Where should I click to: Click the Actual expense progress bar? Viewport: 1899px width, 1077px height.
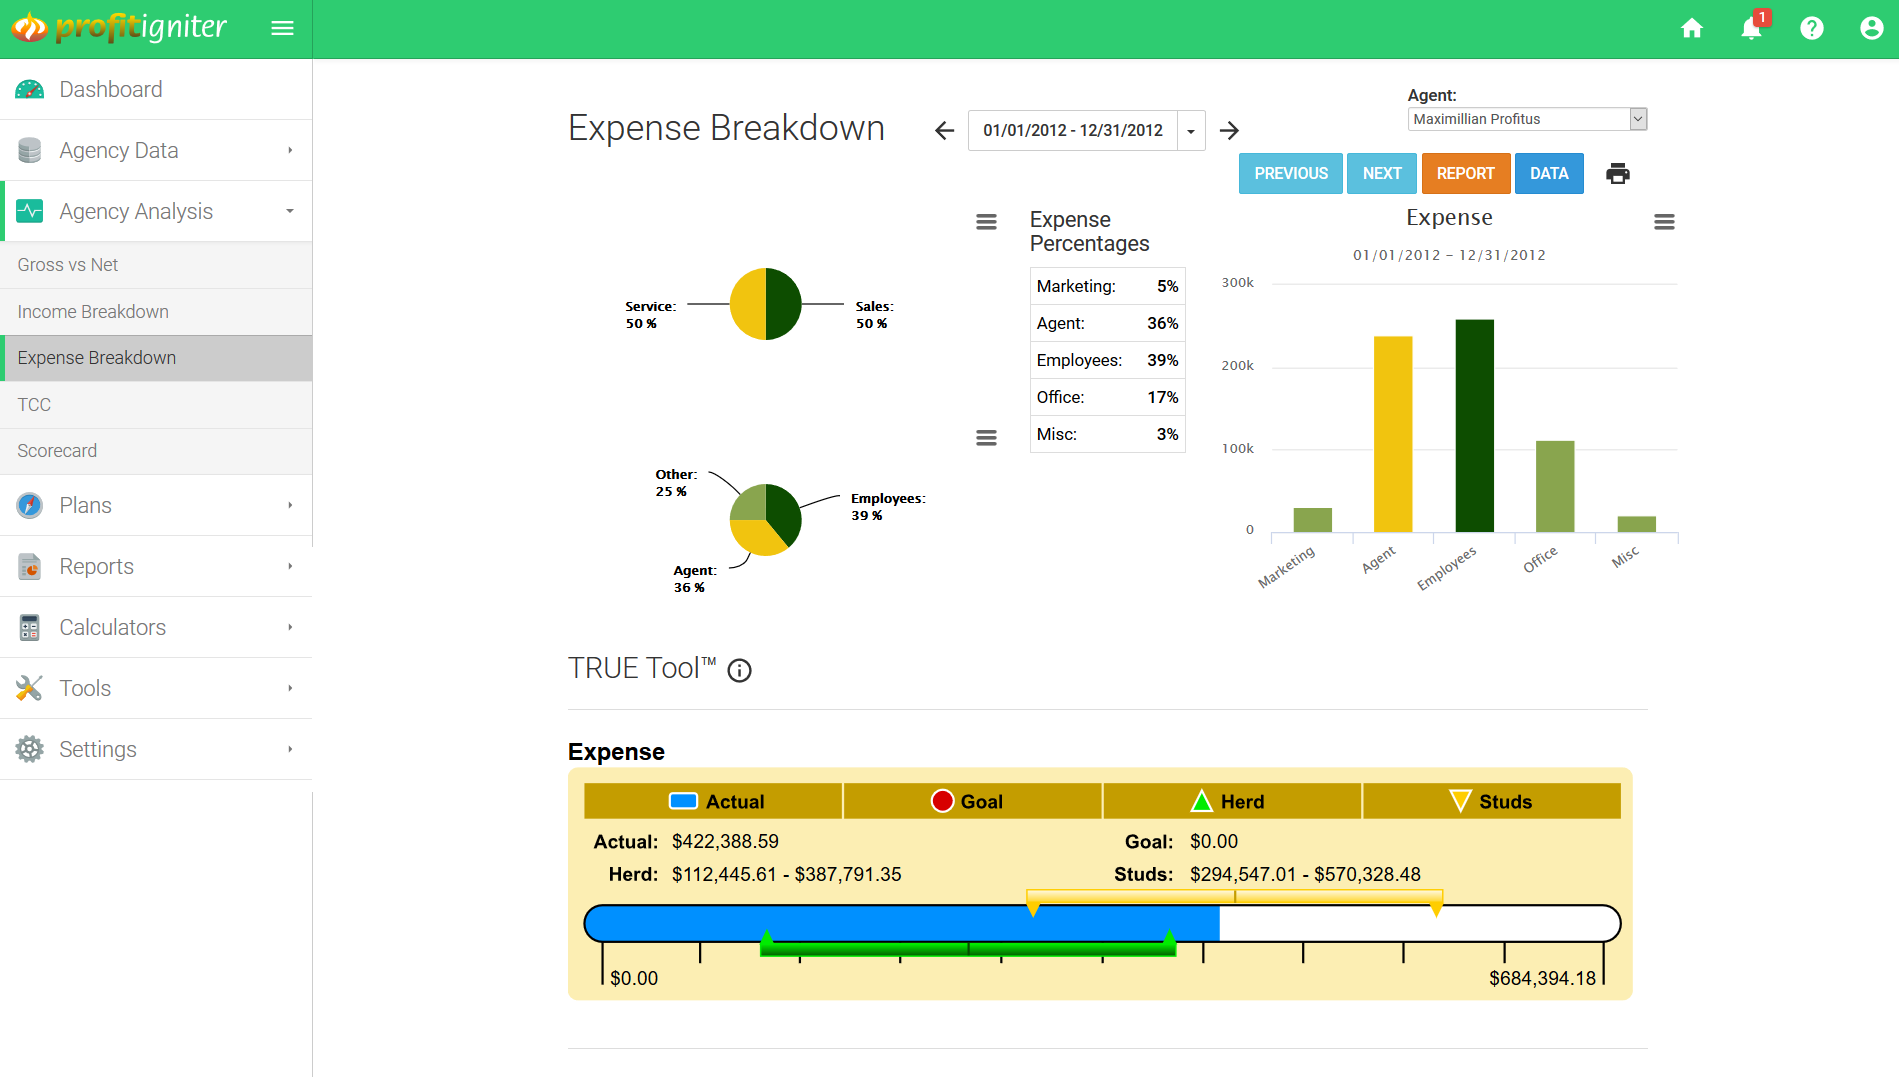click(x=900, y=921)
